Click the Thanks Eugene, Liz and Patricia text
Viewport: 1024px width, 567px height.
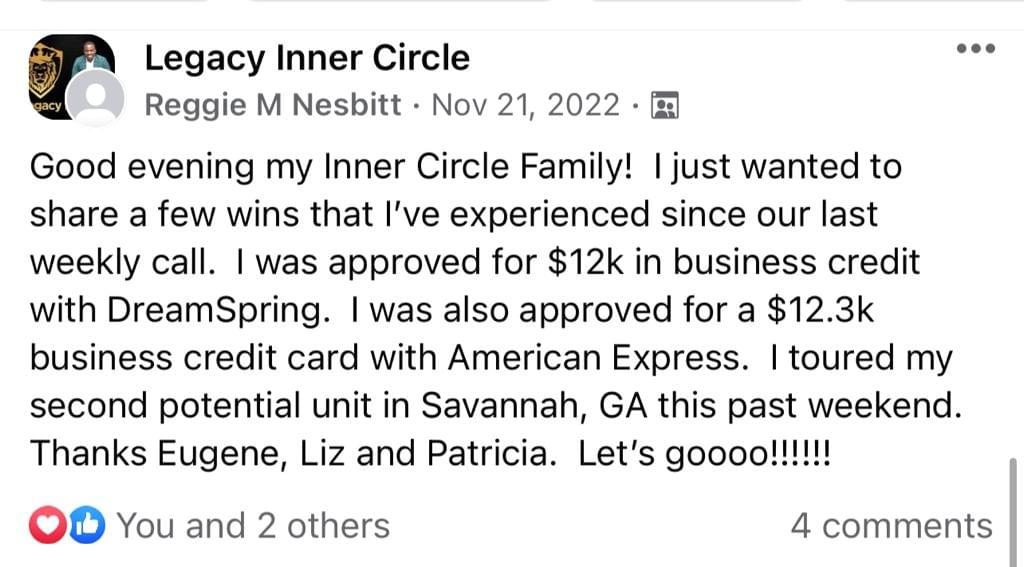point(290,454)
